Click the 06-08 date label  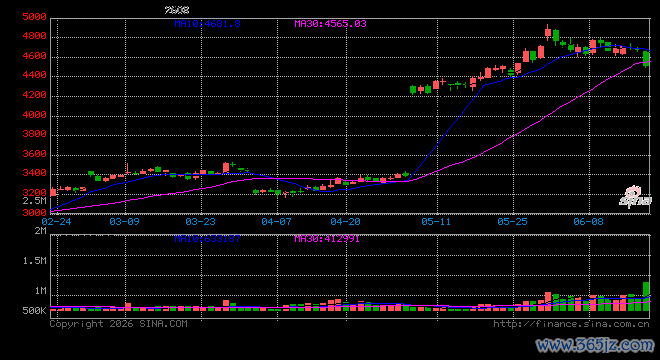588,222
